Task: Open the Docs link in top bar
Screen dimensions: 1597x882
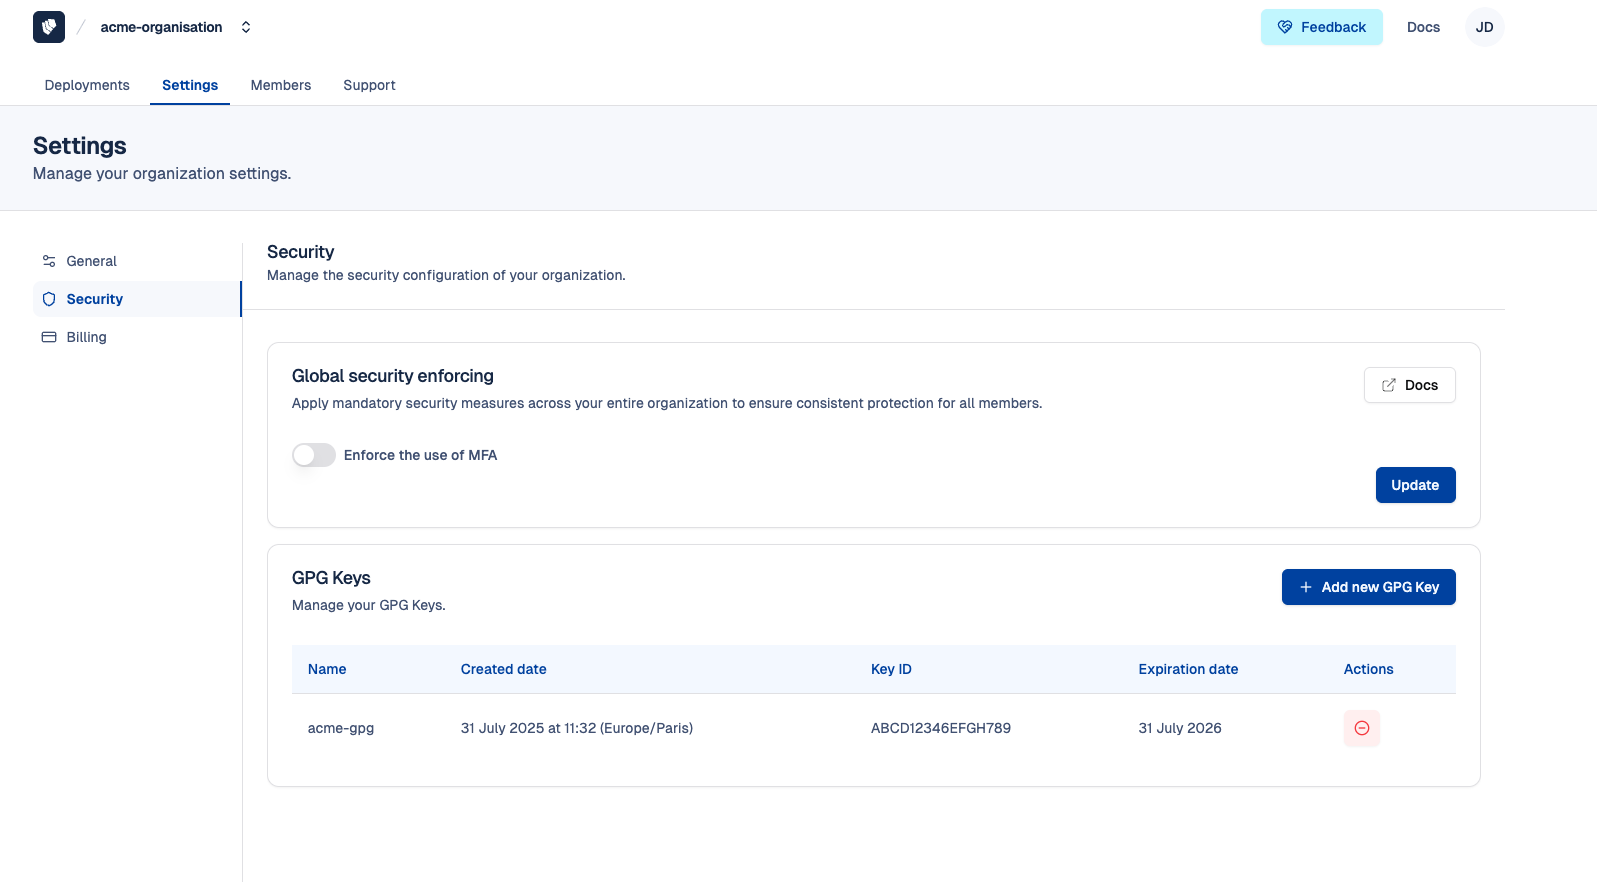Action: tap(1423, 27)
